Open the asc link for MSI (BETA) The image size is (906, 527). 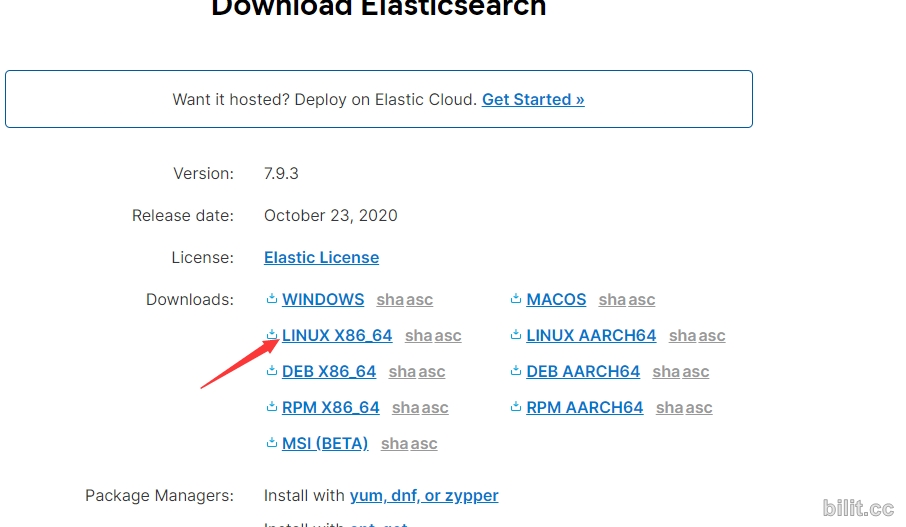pos(424,443)
